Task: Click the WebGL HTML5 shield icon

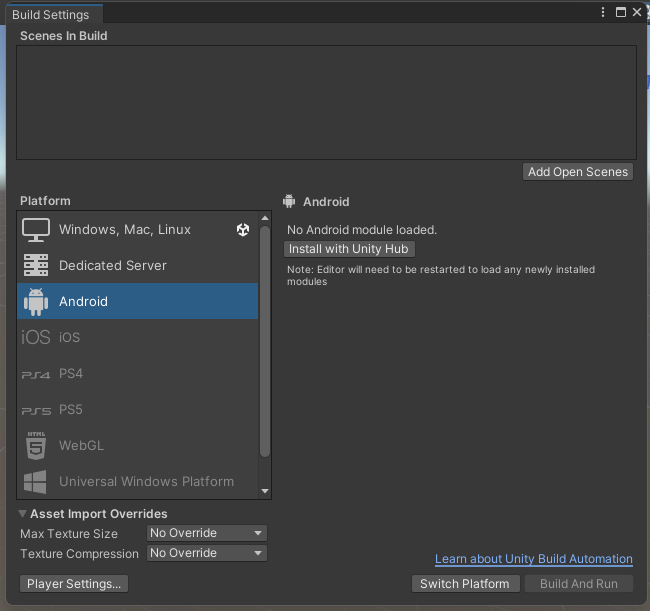Action: coord(36,446)
